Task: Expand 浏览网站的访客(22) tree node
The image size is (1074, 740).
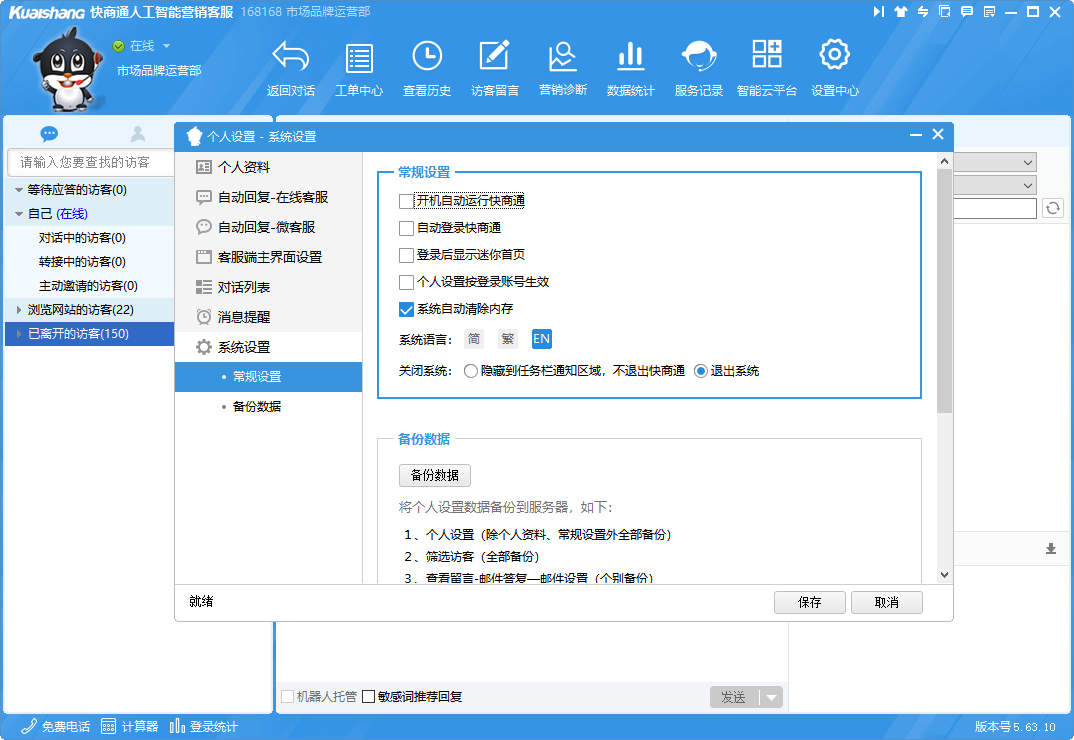Action: pyautogui.click(x=19, y=310)
